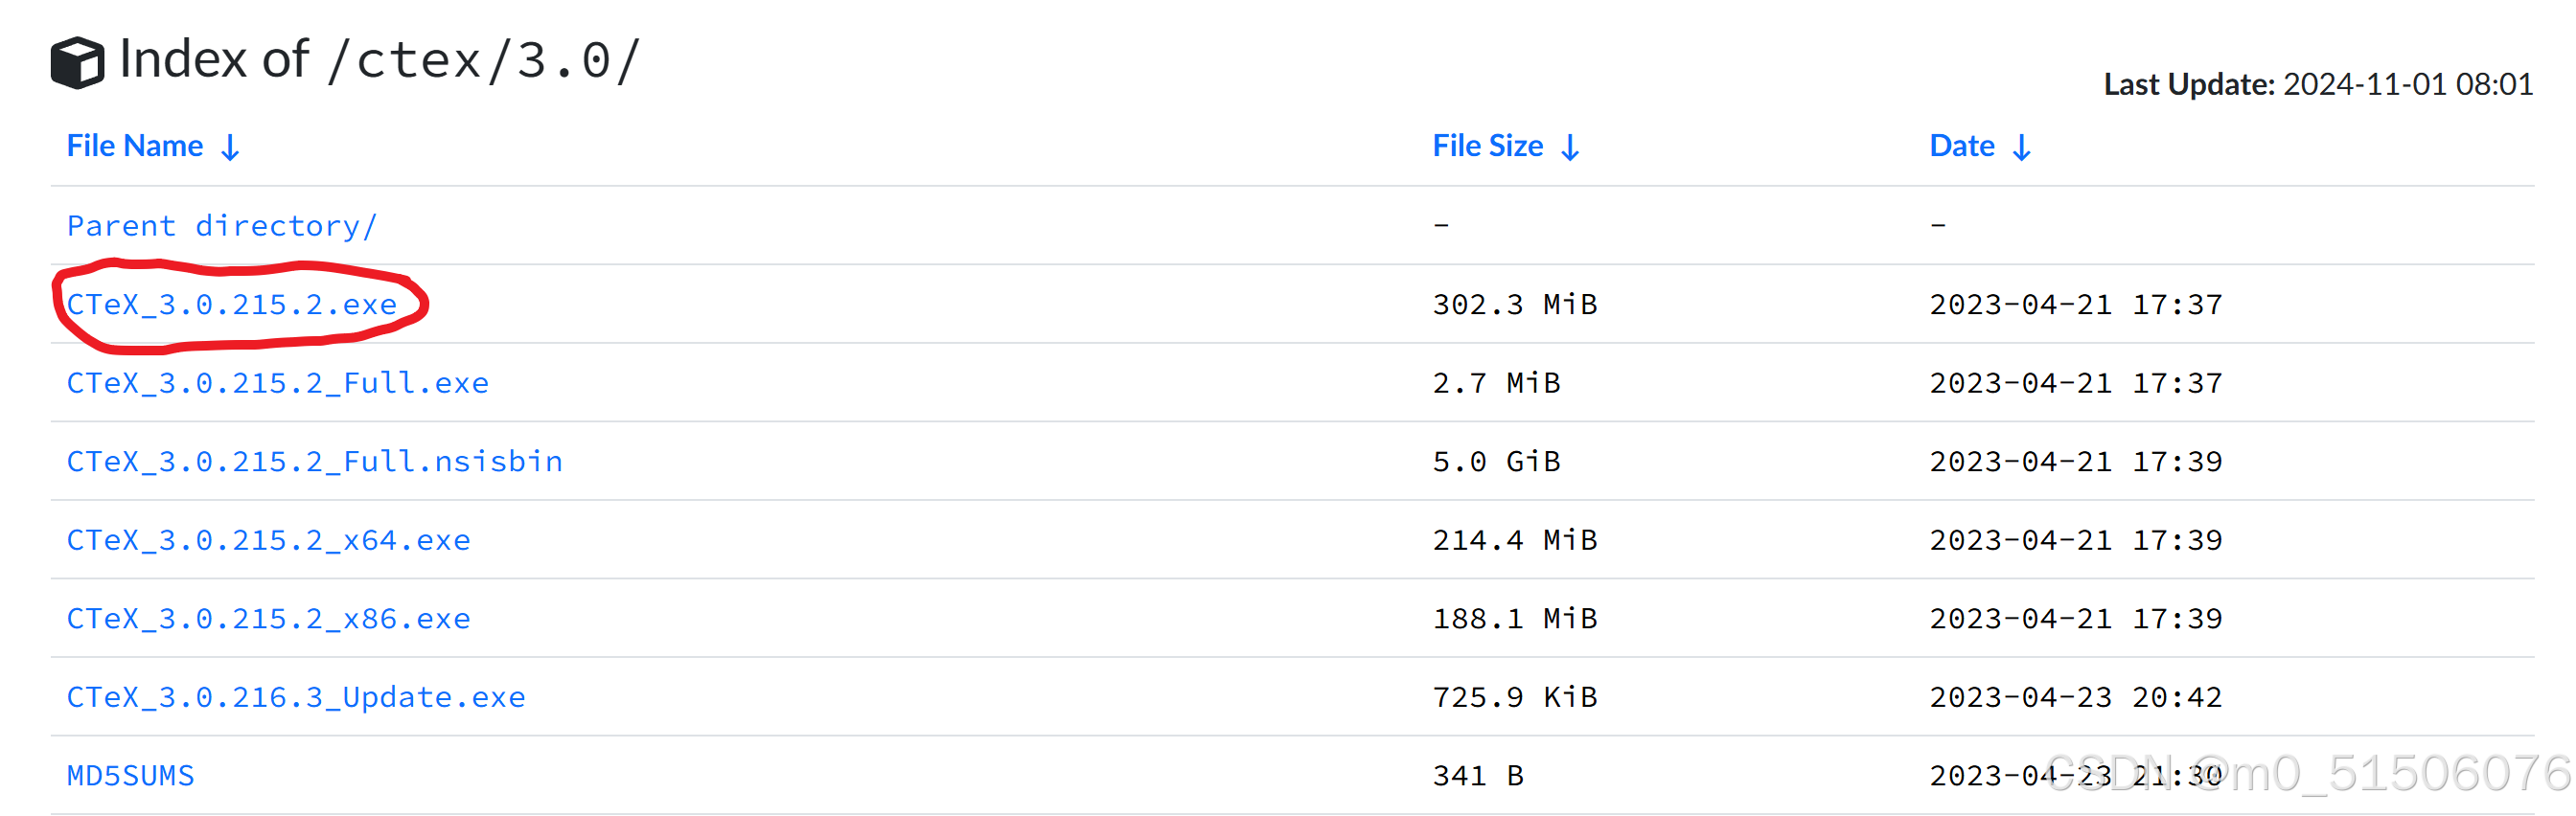Click the mirror box logo icon
Image resolution: width=2576 pixels, height=816 pixels.
pyautogui.click(x=77, y=62)
